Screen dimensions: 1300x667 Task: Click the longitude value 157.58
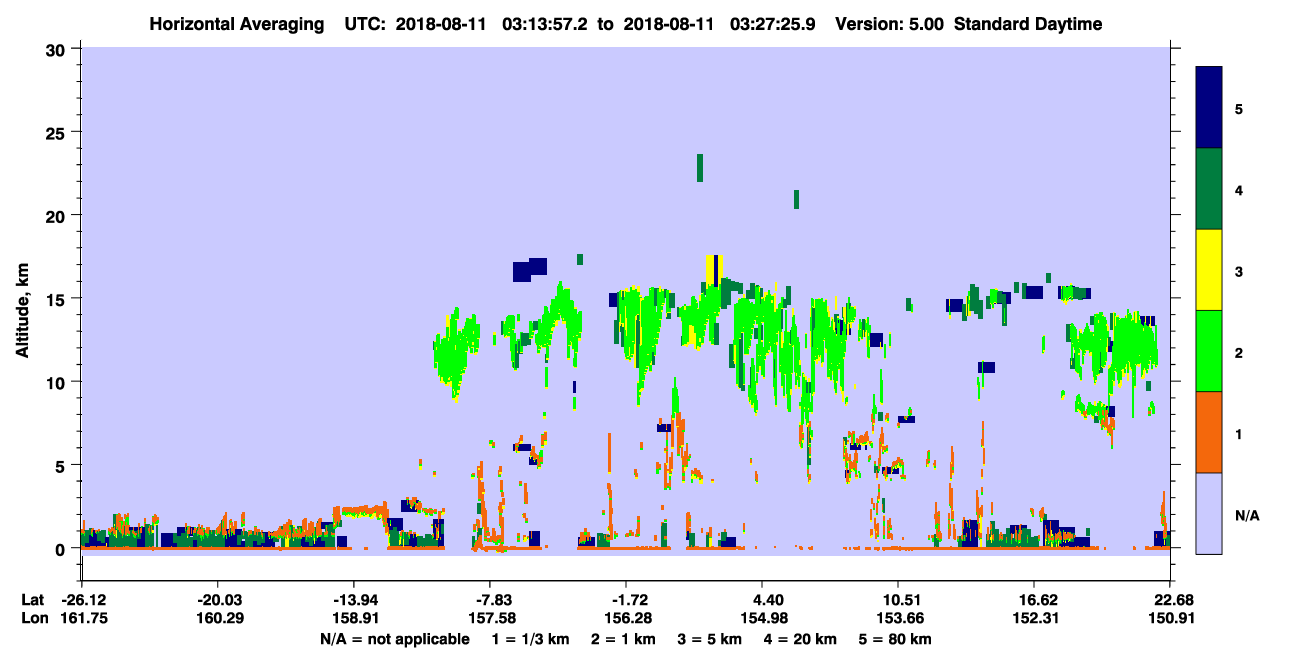(x=490, y=618)
